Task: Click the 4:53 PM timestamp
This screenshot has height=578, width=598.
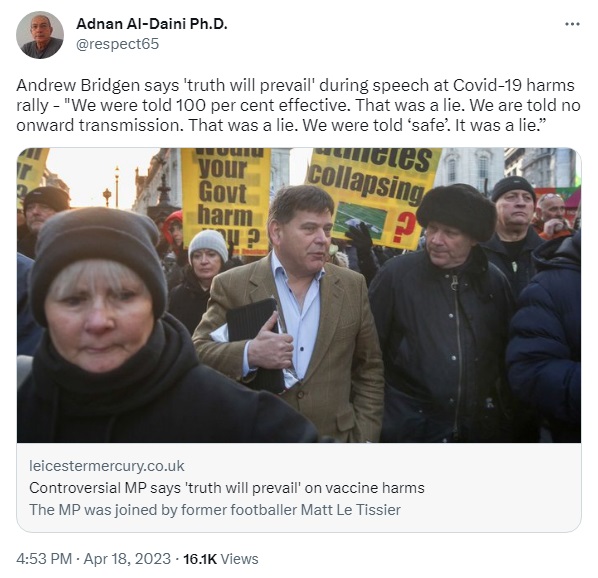Action: [x=44, y=559]
